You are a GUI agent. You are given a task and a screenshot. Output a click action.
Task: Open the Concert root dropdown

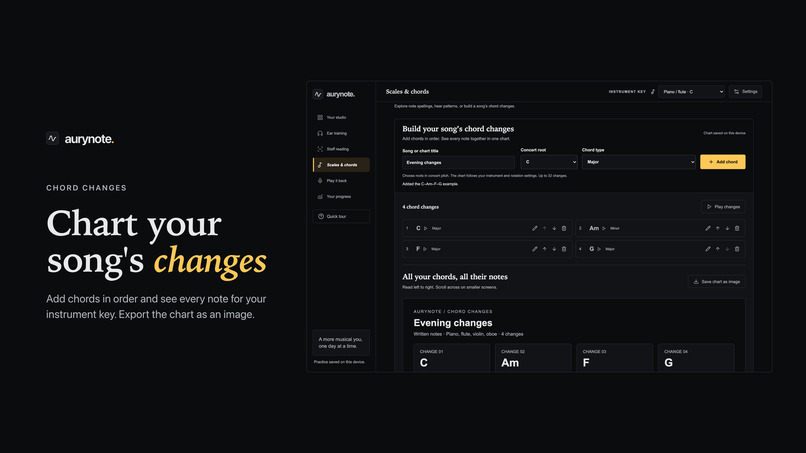click(548, 162)
